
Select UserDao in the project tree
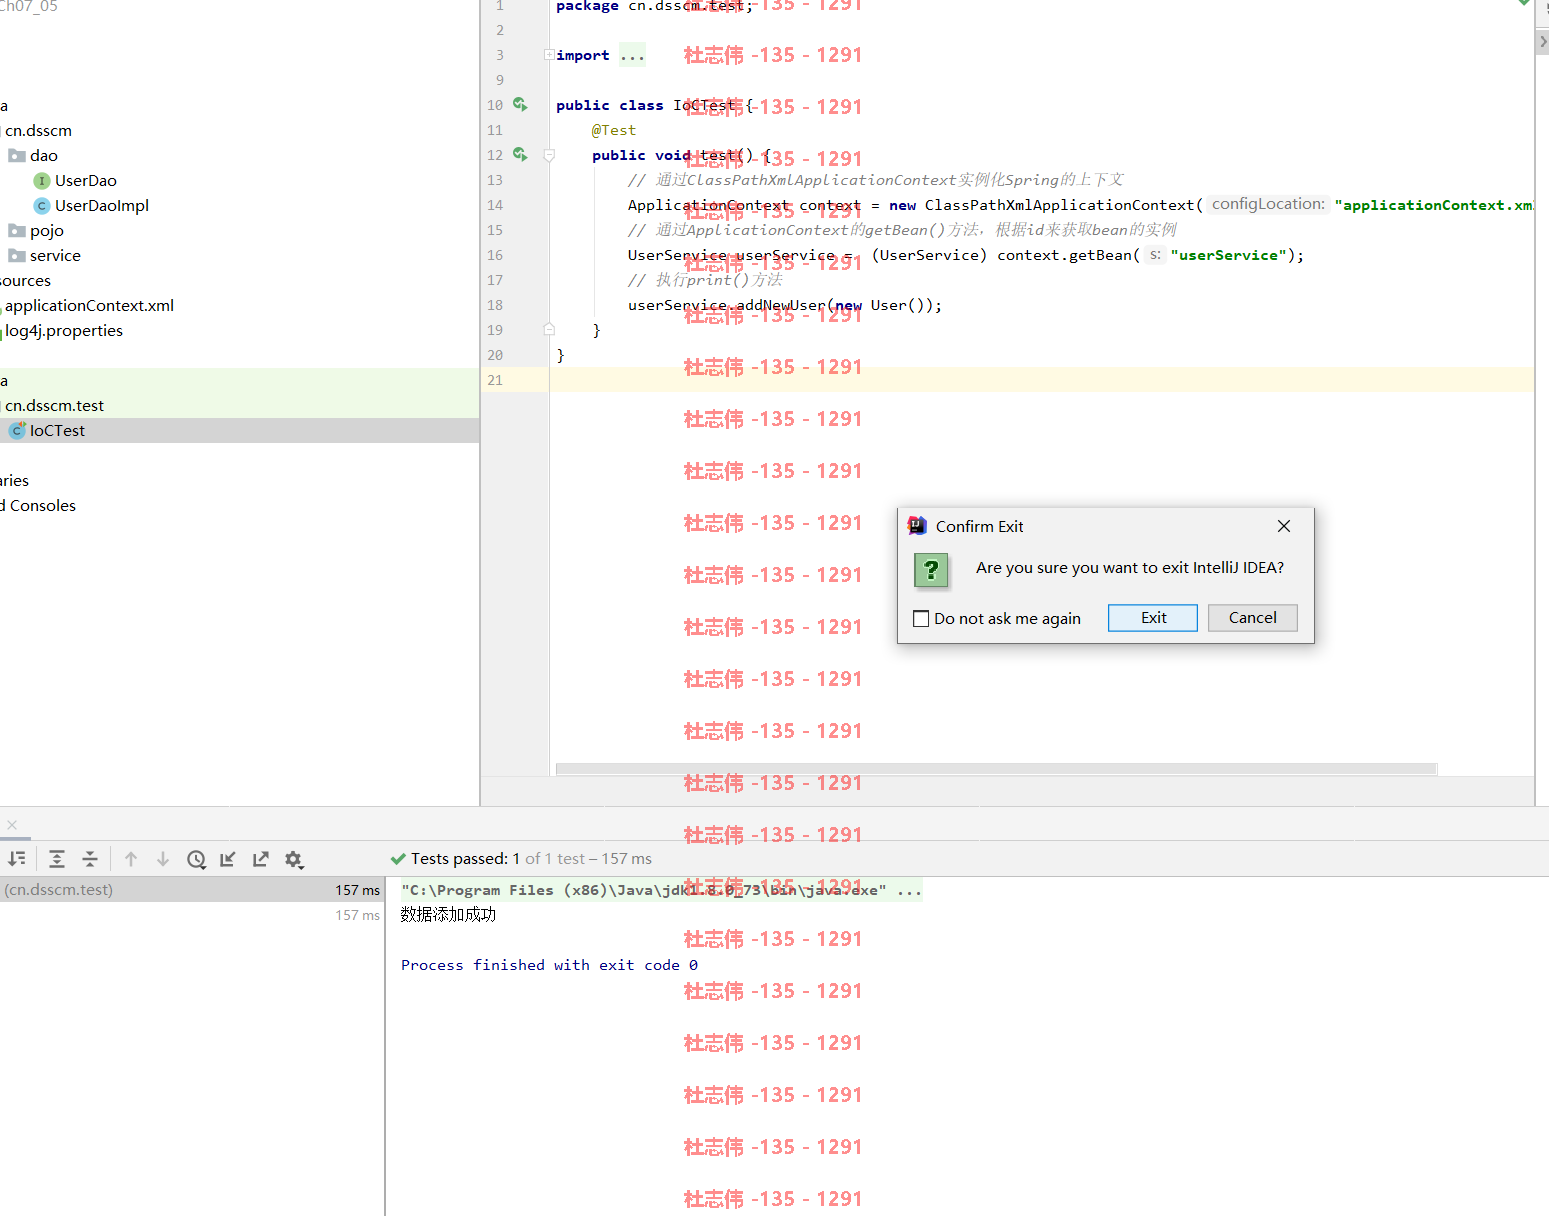(x=86, y=181)
